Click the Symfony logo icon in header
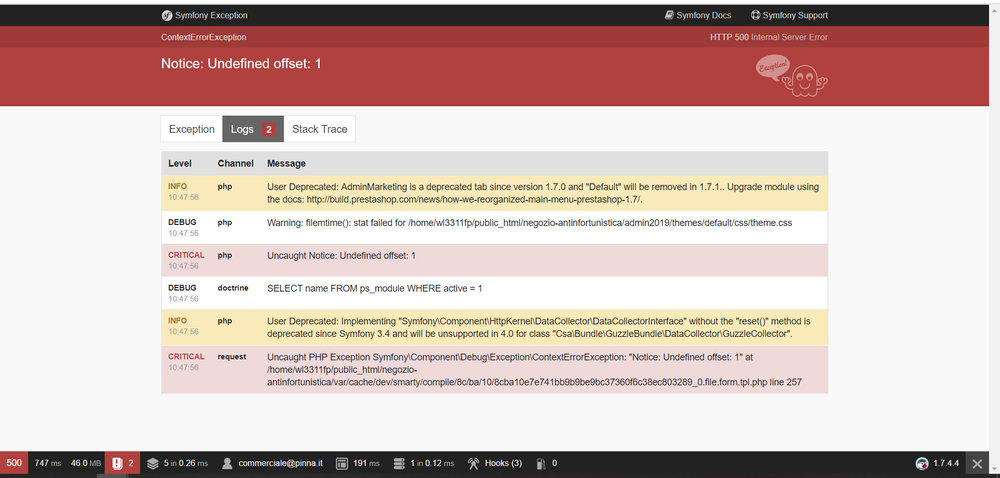Screen dimensions: 1000x478 pyautogui.click(x=167, y=15)
